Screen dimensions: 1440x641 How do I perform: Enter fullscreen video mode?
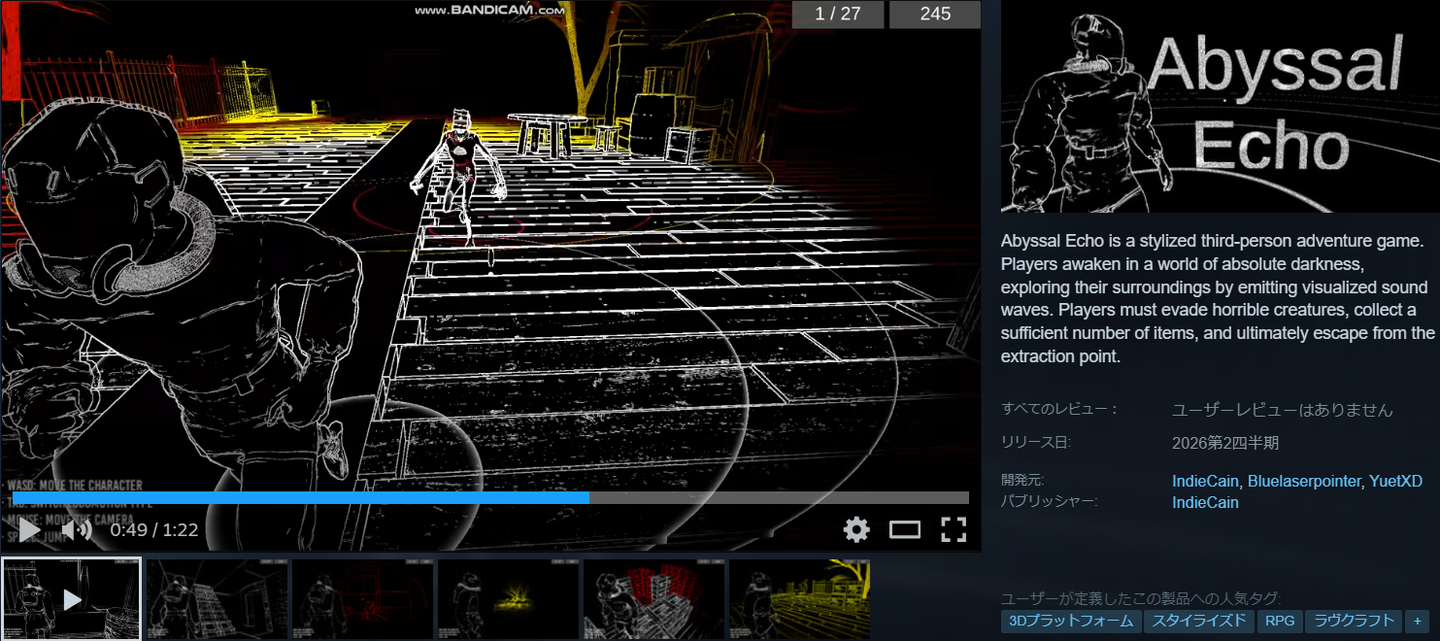pos(953,530)
